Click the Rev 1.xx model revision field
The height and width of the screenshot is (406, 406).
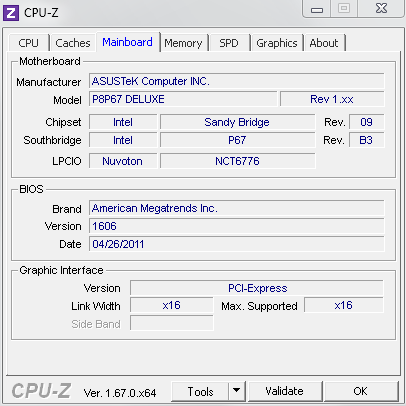click(x=332, y=99)
